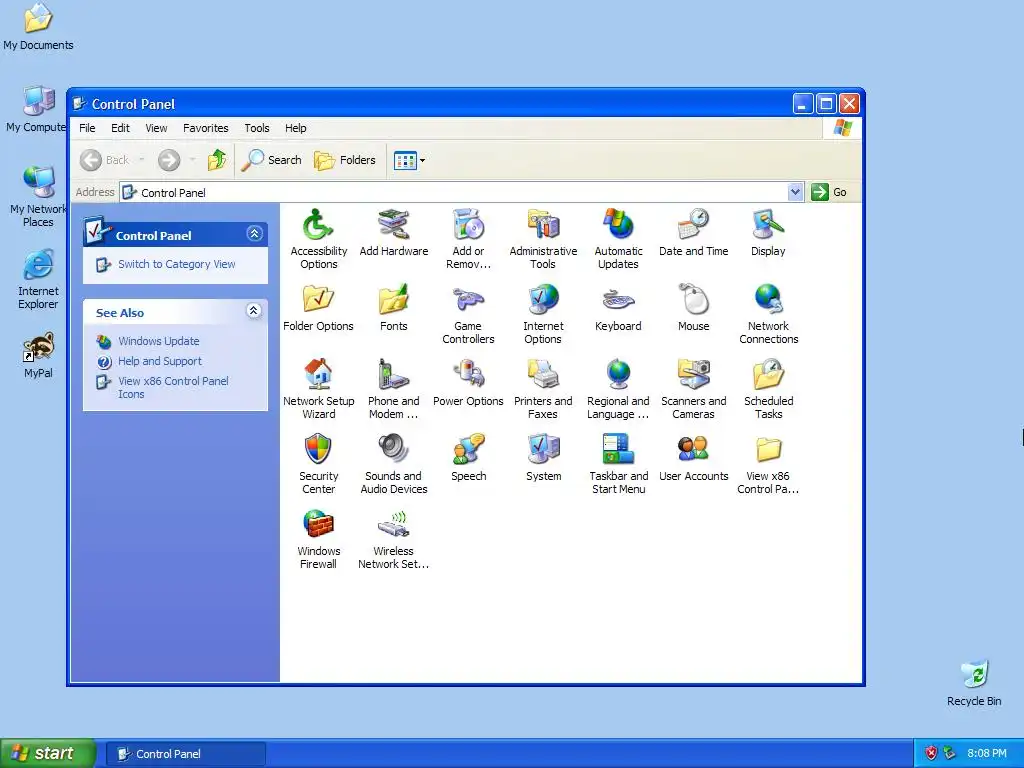The image size is (1024, 768).
Task: Open the View menu
Action: 156,128
